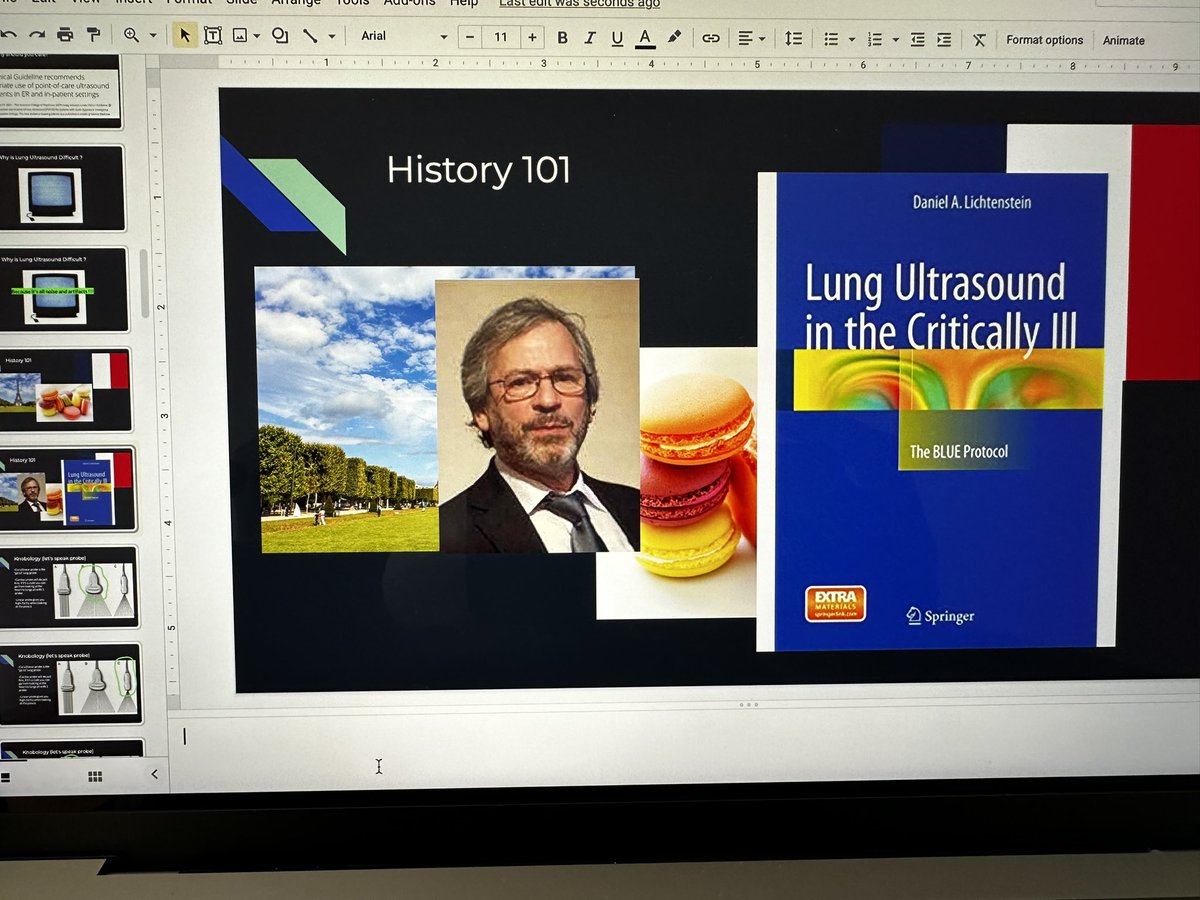
Task: Toggle the Numbered list
Action: tap(875, 40)
